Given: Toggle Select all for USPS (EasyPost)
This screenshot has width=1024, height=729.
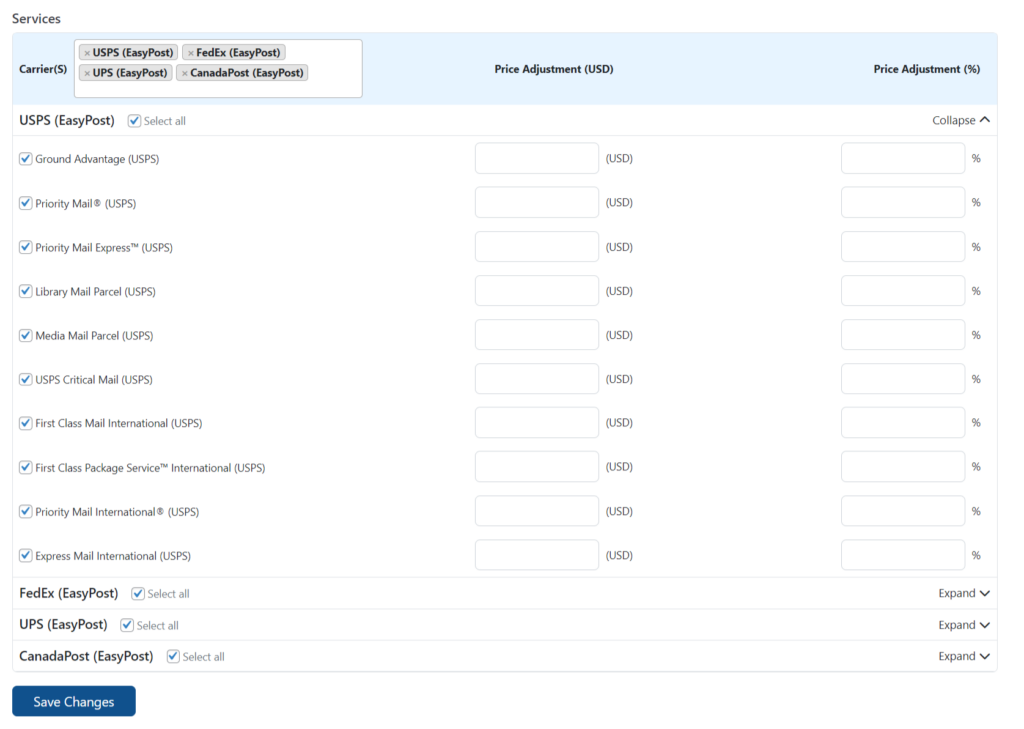Looking at the screenshot, I should click(x=135, y=121).
